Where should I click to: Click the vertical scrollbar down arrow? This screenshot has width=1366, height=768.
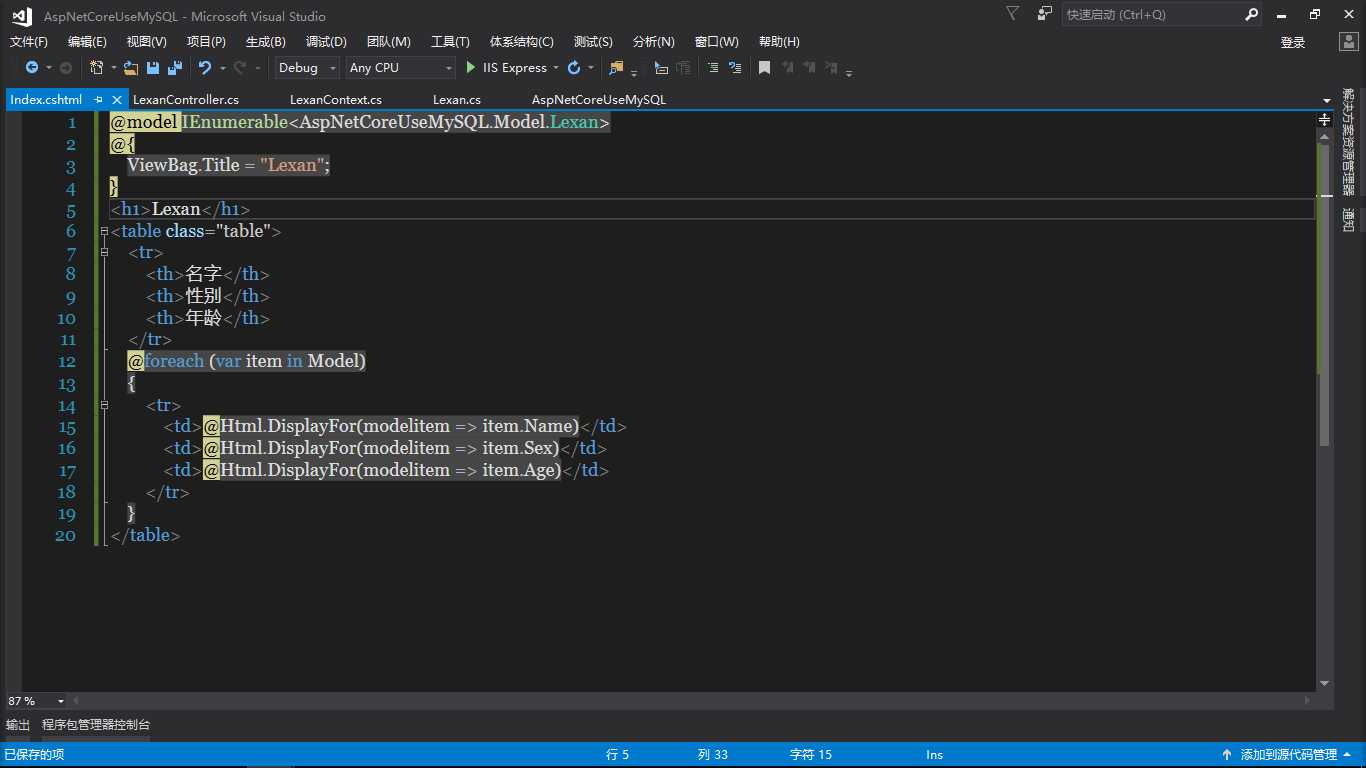coord(1324,684)
